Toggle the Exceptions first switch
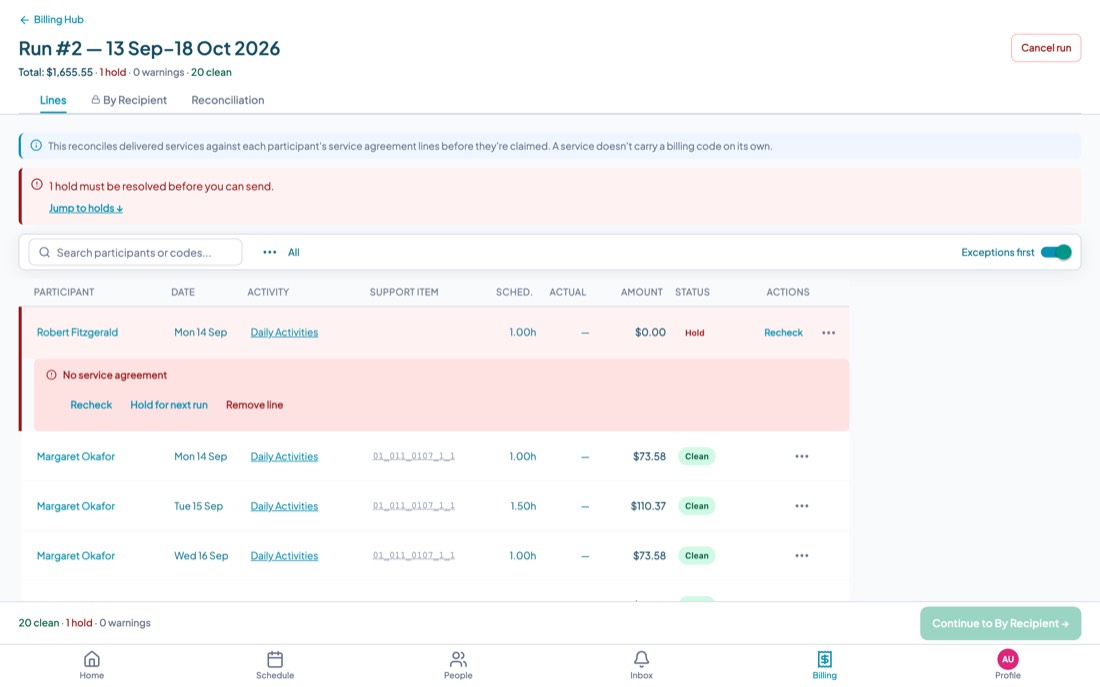The width and height of the screenshot is (1100, 687). (1056, 252)
